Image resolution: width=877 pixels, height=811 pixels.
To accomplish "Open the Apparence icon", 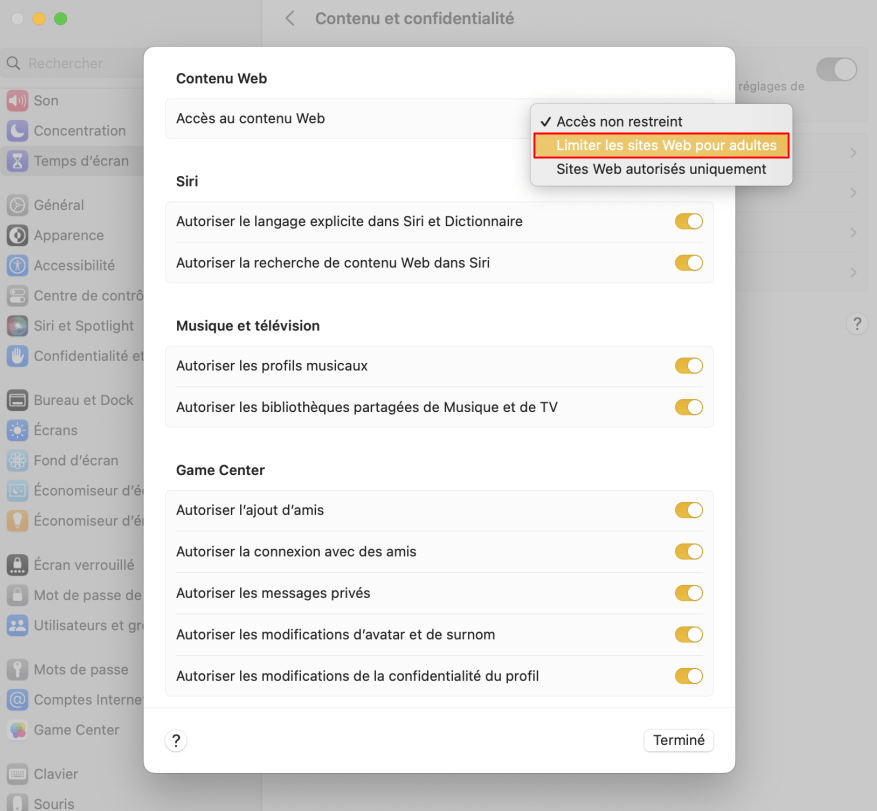I will click(x=17, y=235).
